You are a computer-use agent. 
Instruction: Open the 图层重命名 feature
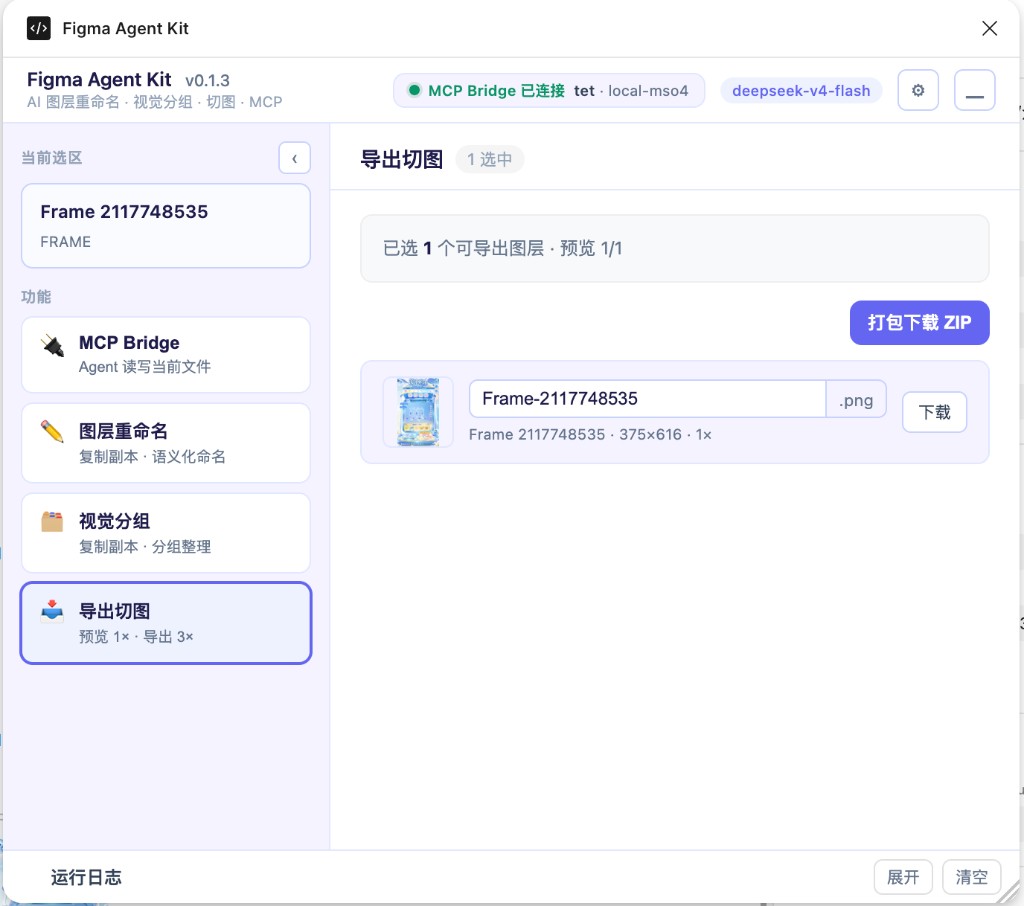click(166, 443)
